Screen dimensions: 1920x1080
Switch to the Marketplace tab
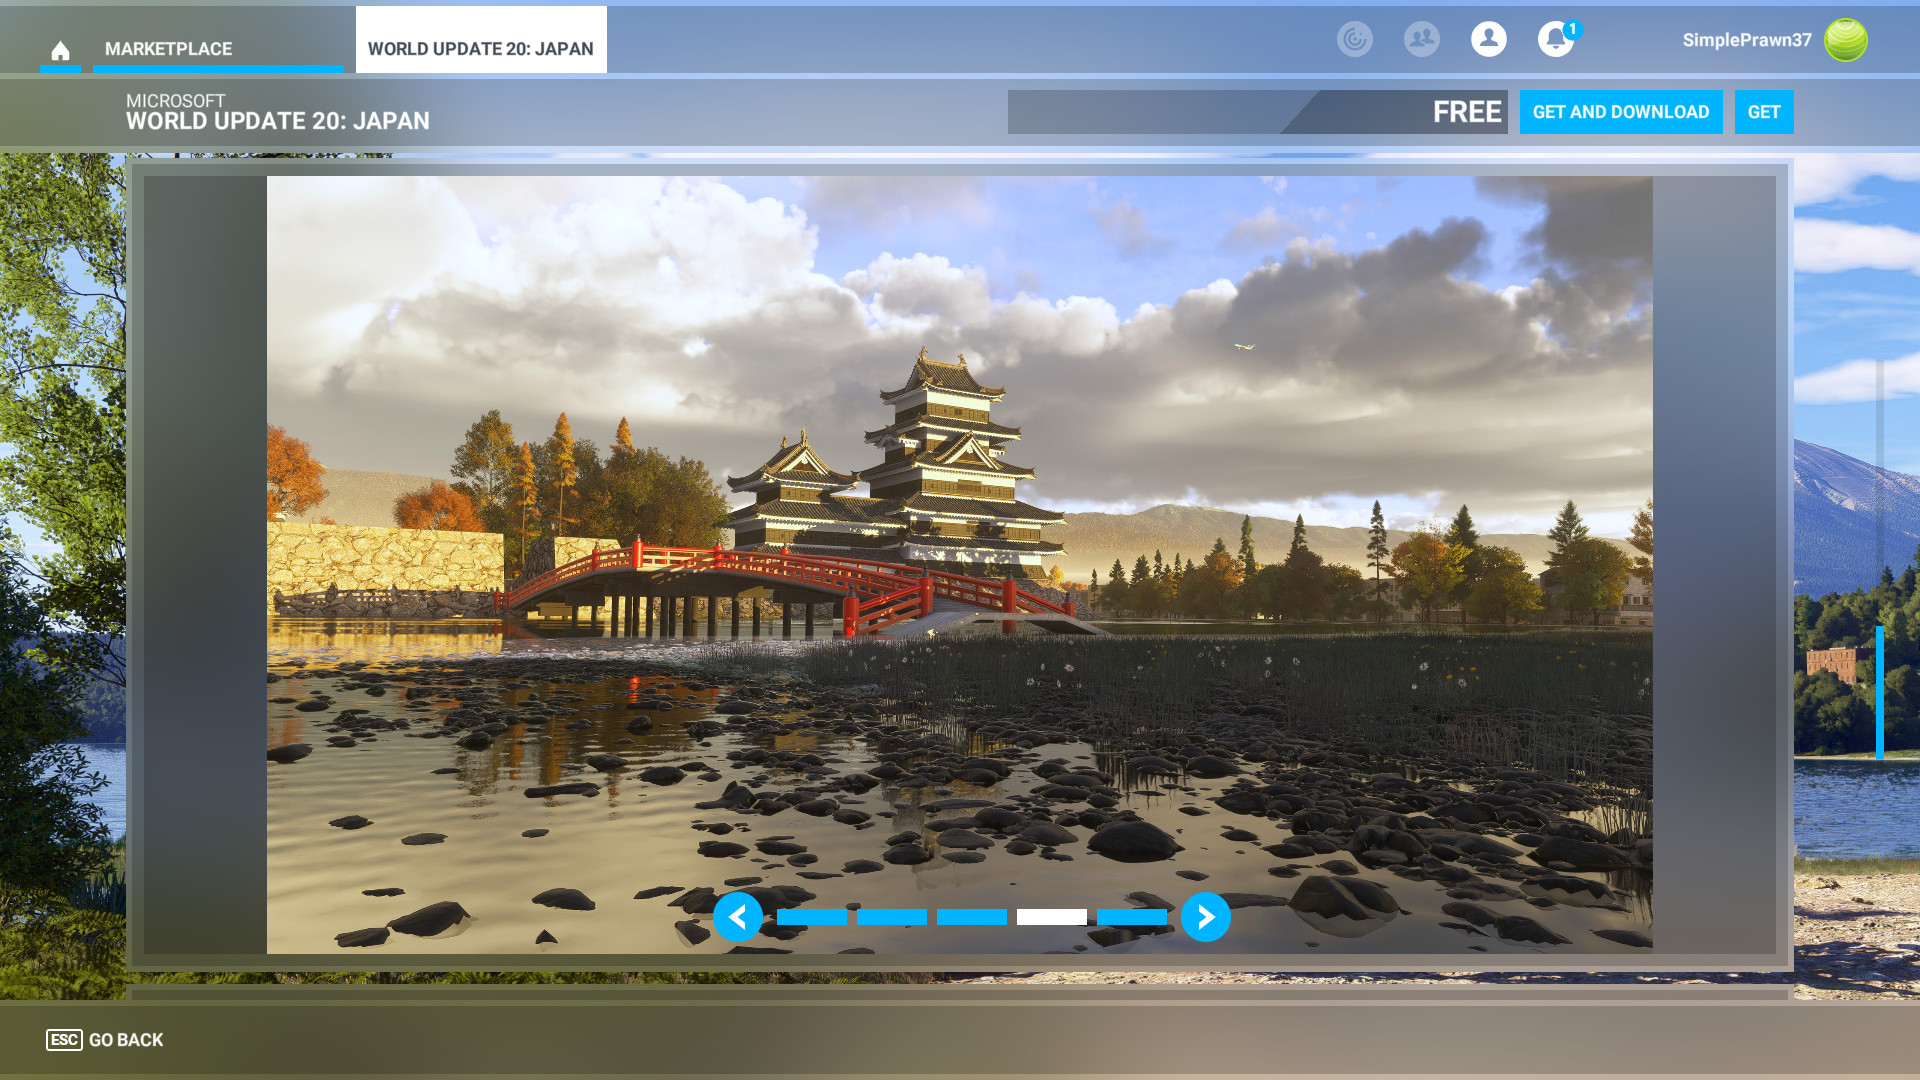click(168, 49)
